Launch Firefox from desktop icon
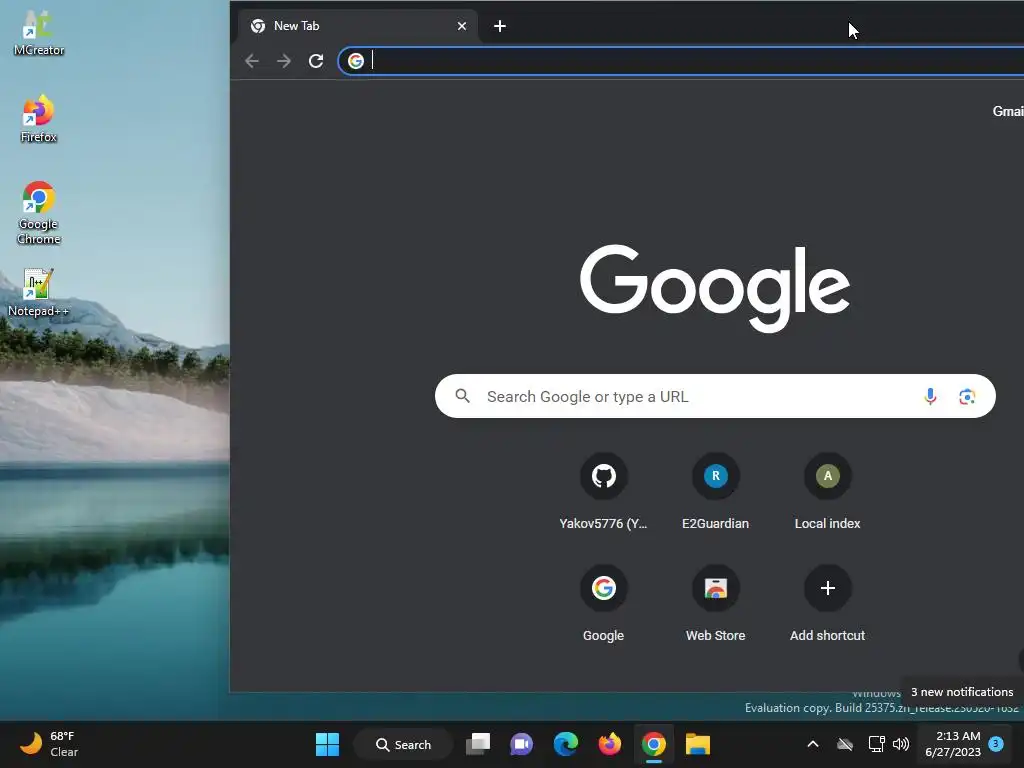 click(x=39, y=119)
